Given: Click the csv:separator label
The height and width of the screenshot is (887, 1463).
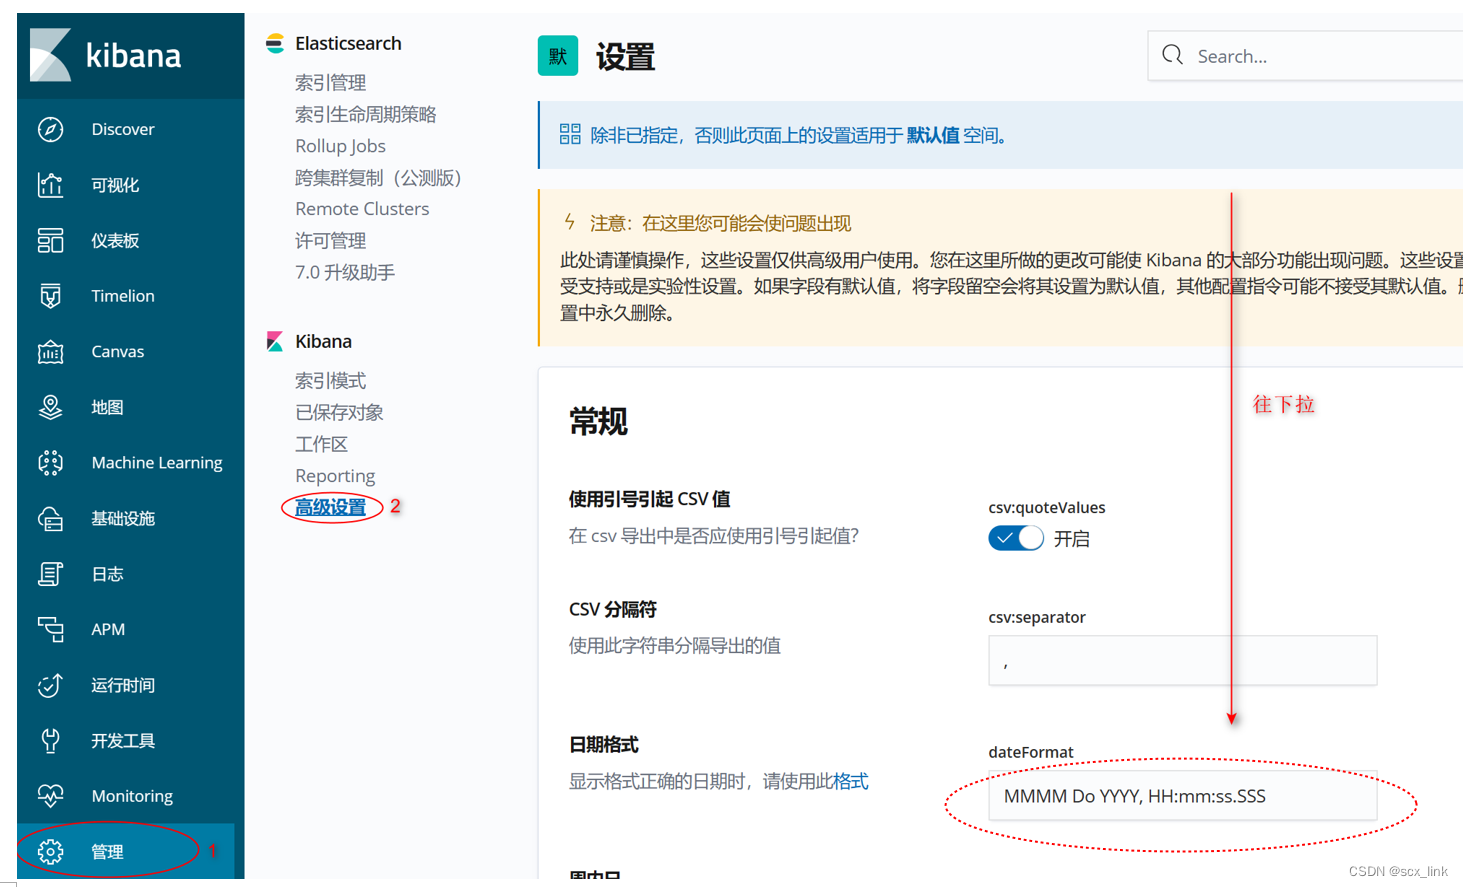Looking at the screenshot, I should pos(1037,617).
